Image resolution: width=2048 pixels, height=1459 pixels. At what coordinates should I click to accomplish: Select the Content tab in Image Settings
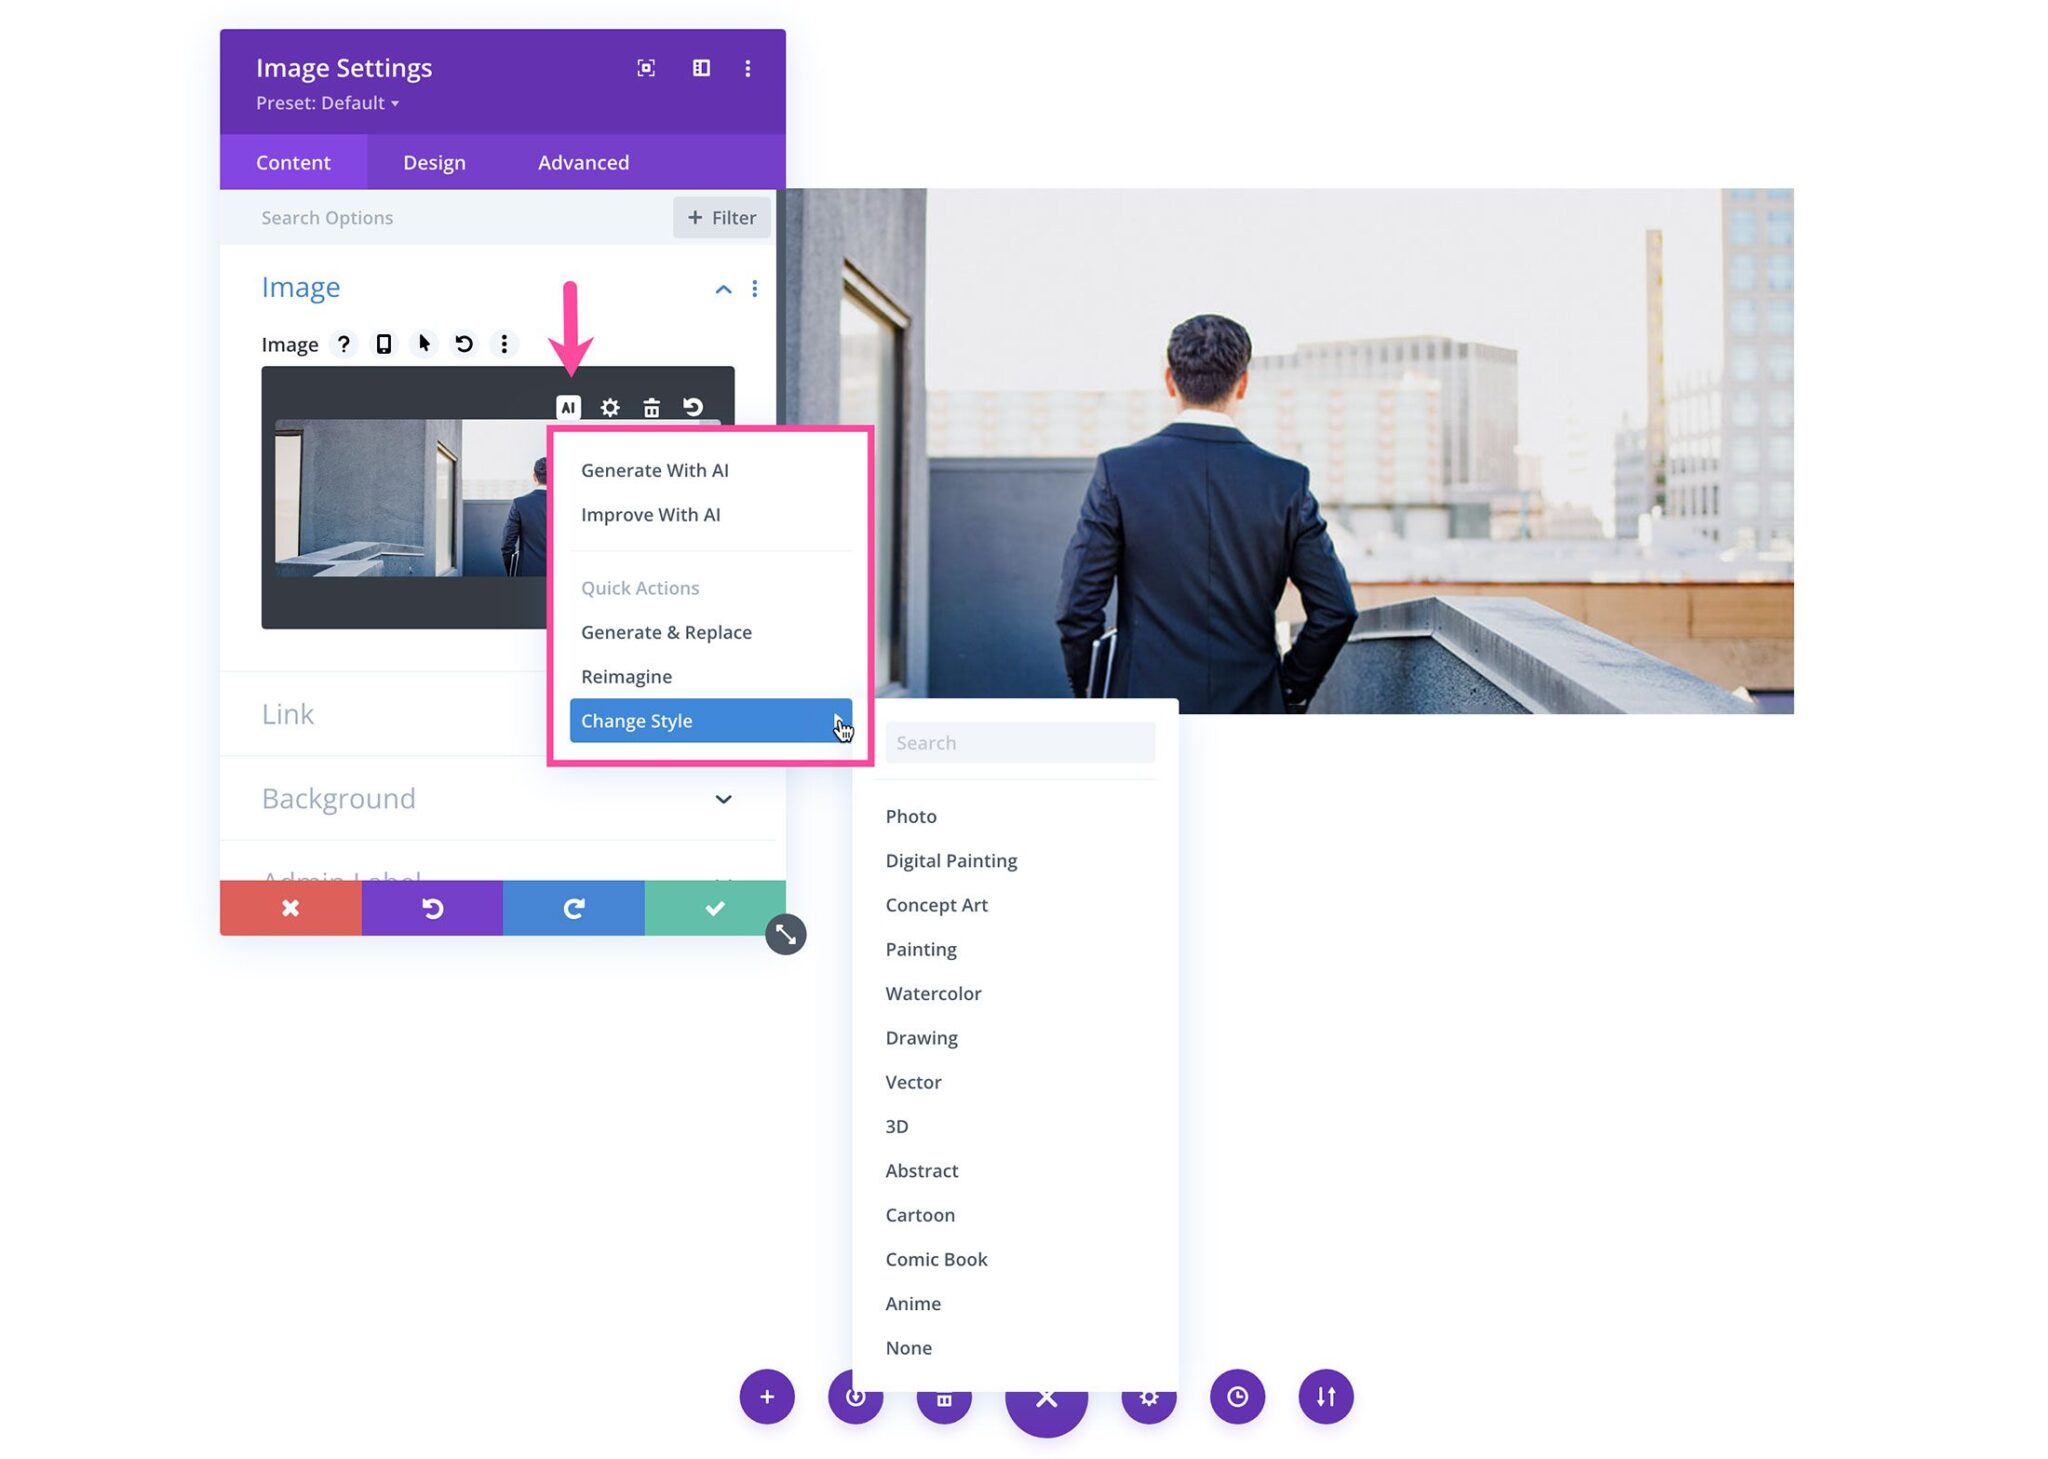(x=294, y=161)
